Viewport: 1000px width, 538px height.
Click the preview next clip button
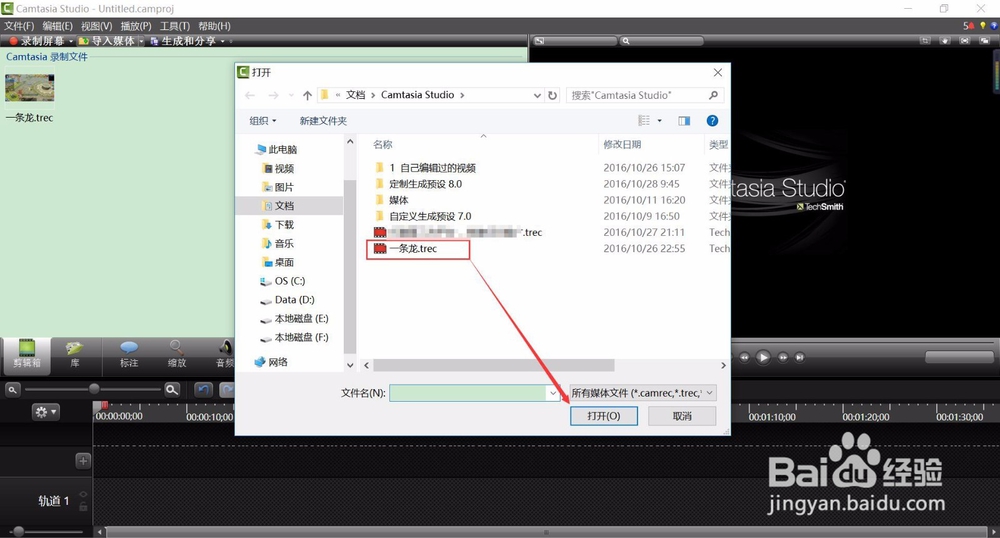[800, 358]
